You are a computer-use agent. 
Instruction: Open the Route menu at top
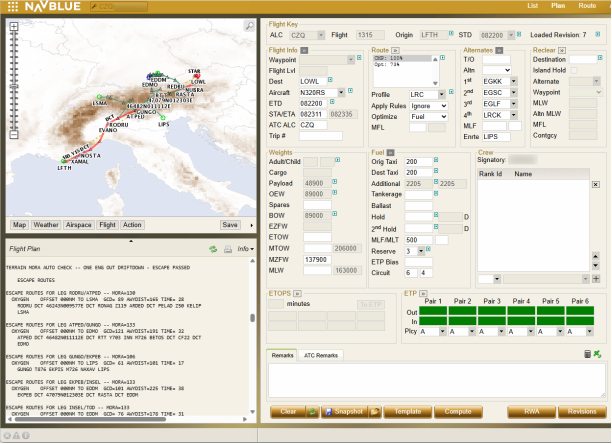pyautogui.click(x=586, y=6)
